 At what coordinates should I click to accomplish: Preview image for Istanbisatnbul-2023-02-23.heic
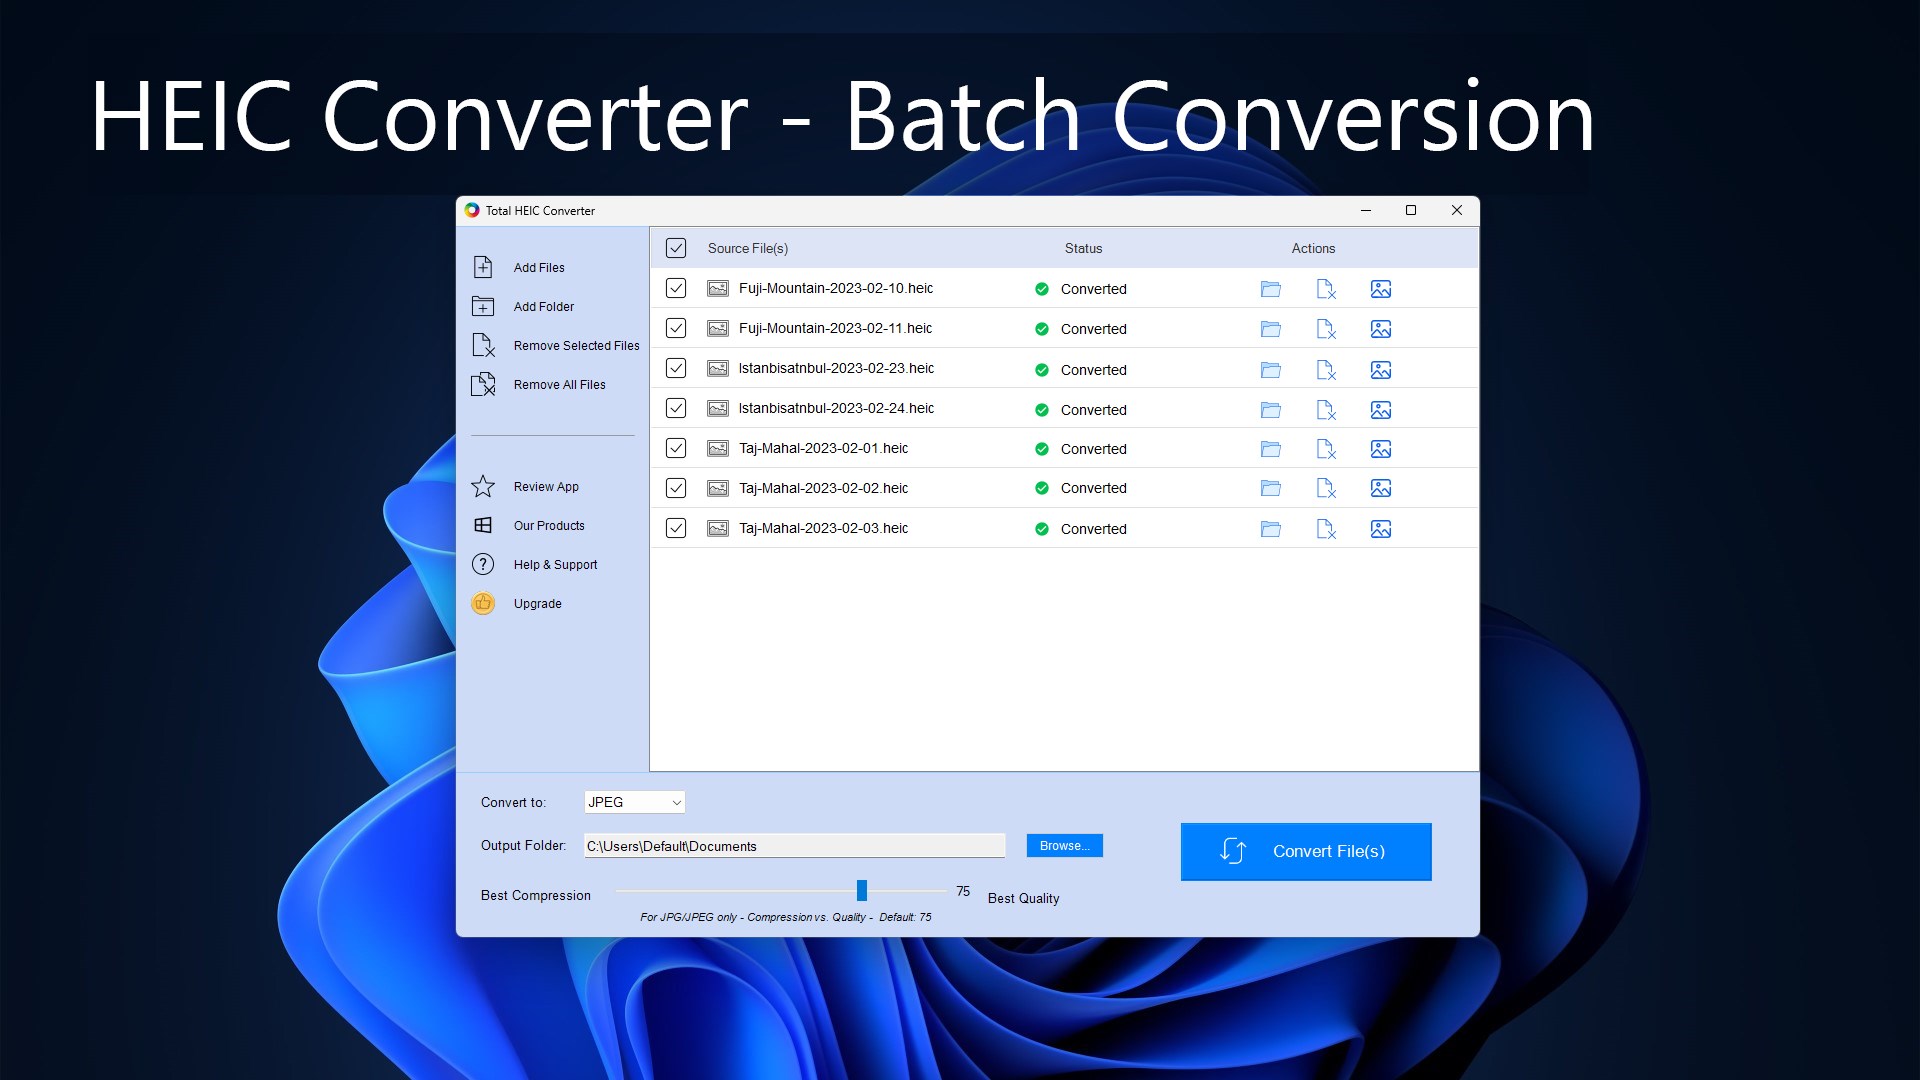(x=1380, y=370)
